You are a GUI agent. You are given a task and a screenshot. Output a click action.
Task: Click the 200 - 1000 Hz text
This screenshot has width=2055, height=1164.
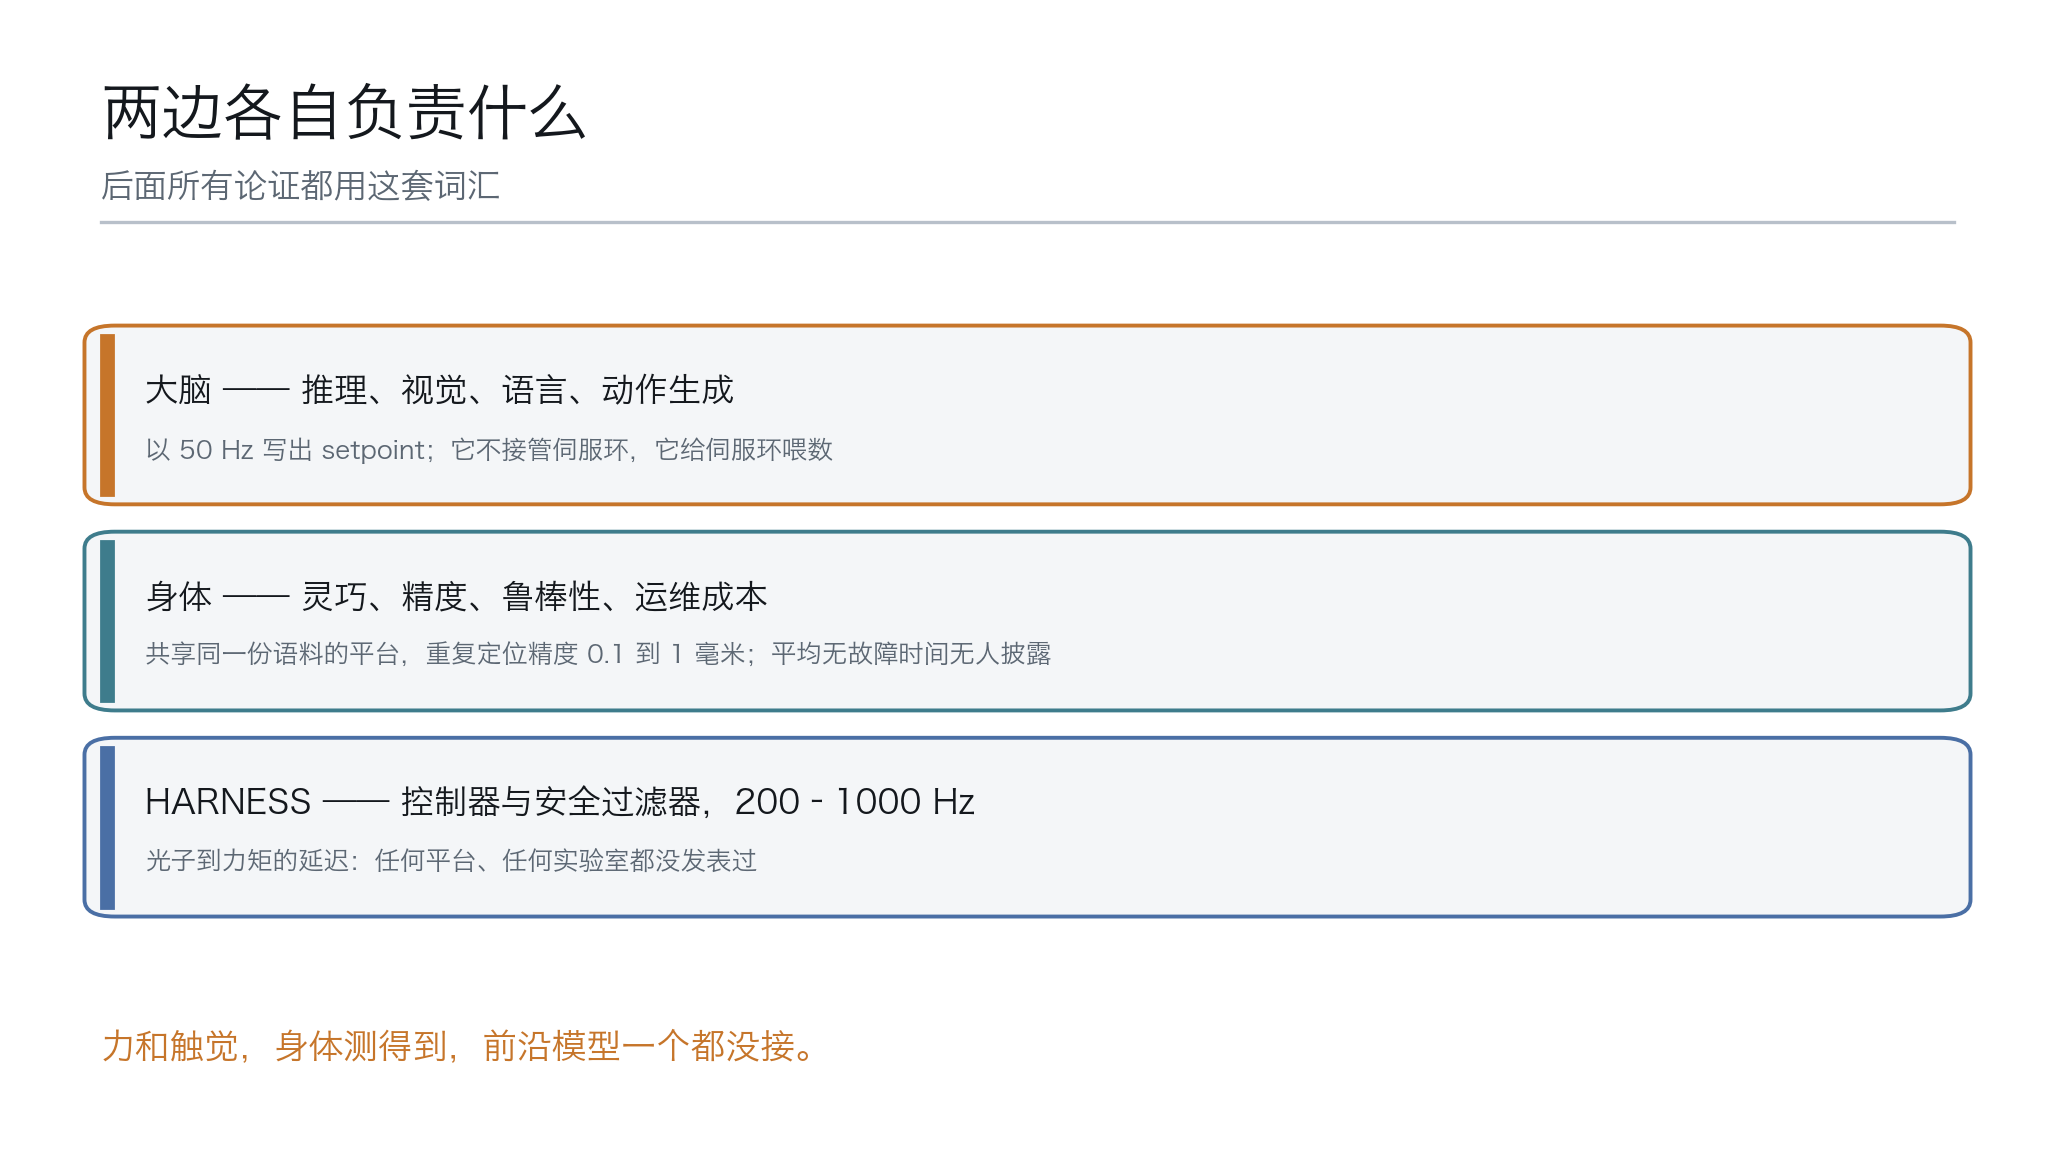coord(855,802)
